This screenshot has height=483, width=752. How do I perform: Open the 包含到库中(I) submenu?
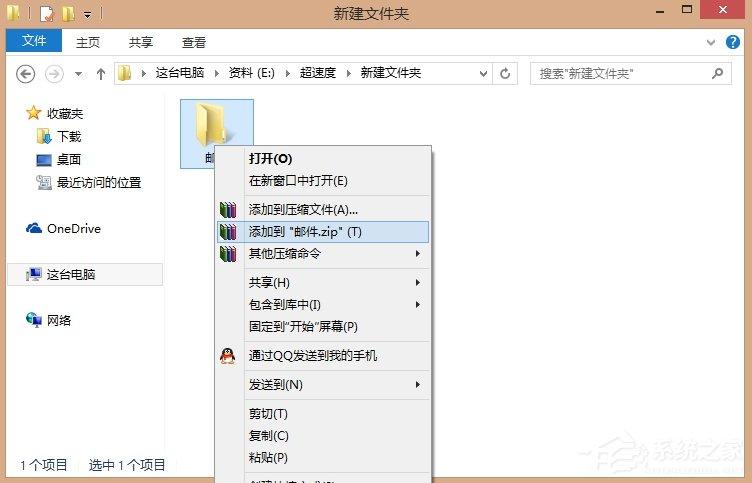[323, 305]
